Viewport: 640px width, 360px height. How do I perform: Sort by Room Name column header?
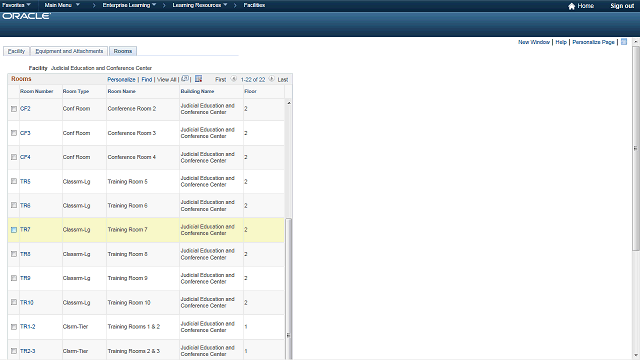click(x=122, y=91)
